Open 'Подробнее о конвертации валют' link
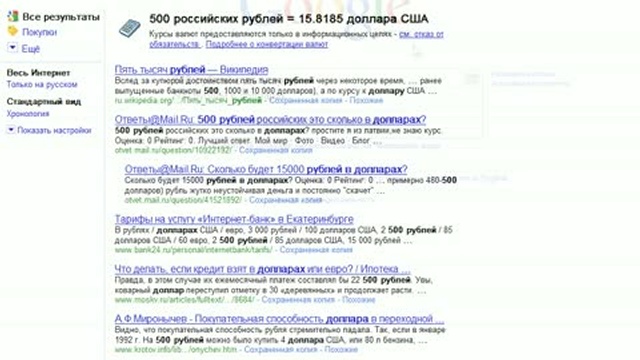Screen dimensions: 640x360 (x=267, y=44)
